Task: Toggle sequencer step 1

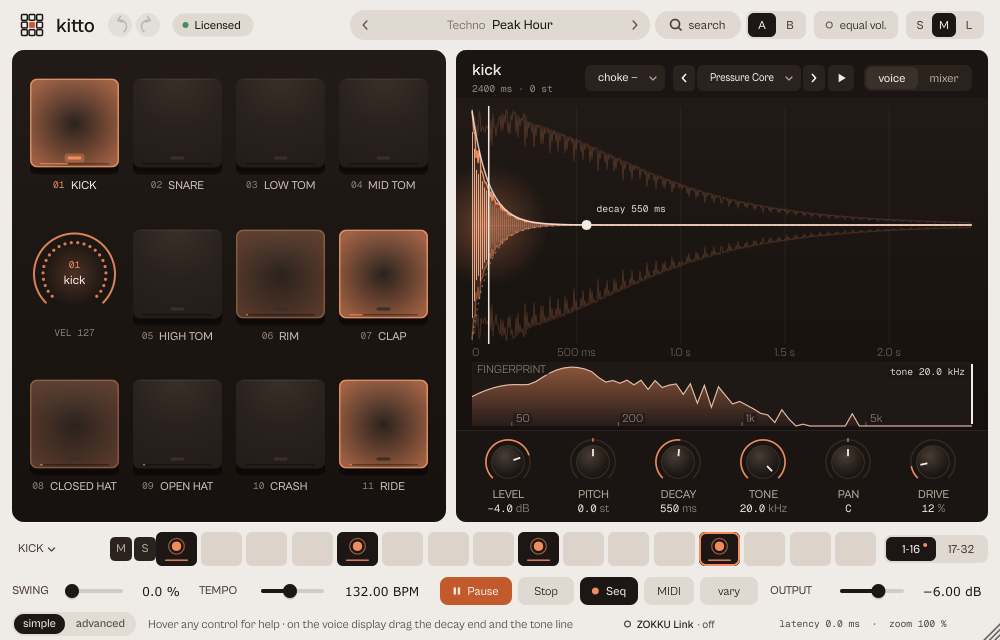Action: click(x=177, y=549)
